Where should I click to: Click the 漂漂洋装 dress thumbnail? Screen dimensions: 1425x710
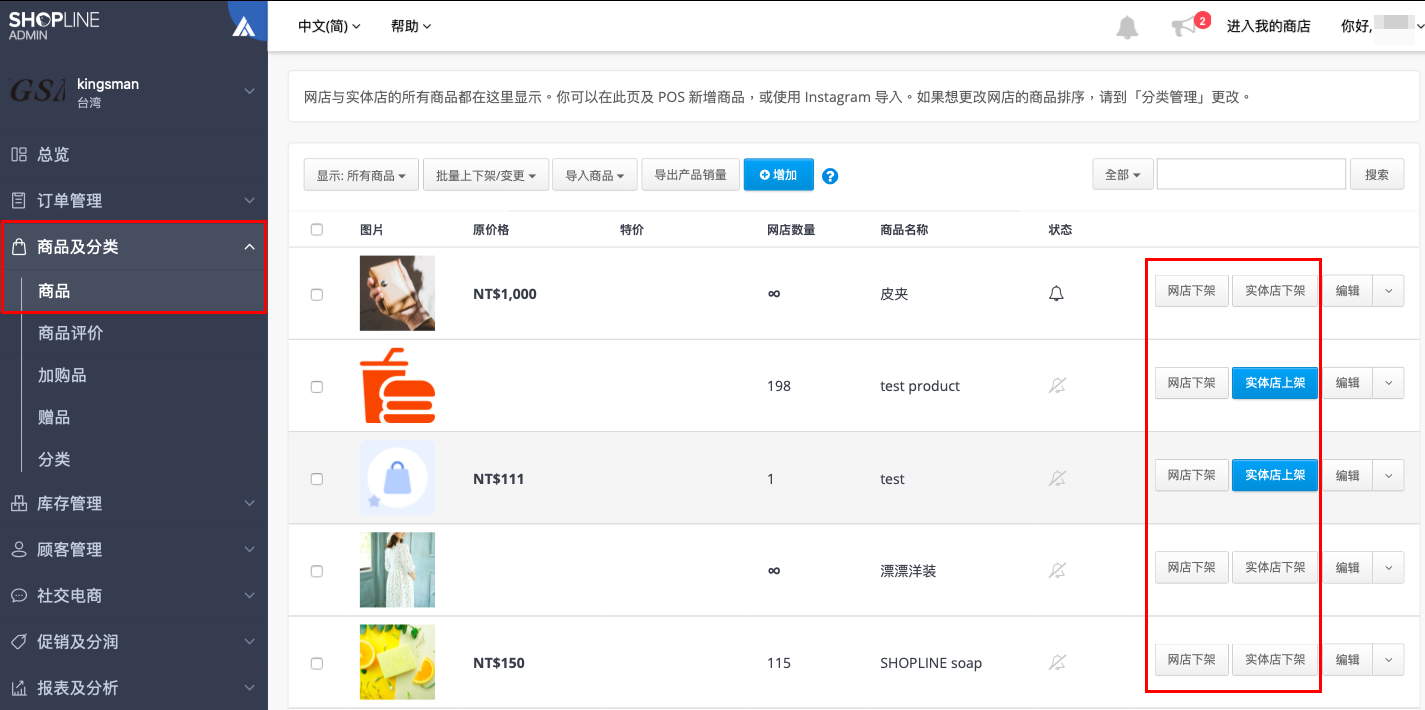pyautogui.click(x=397, y=570)
